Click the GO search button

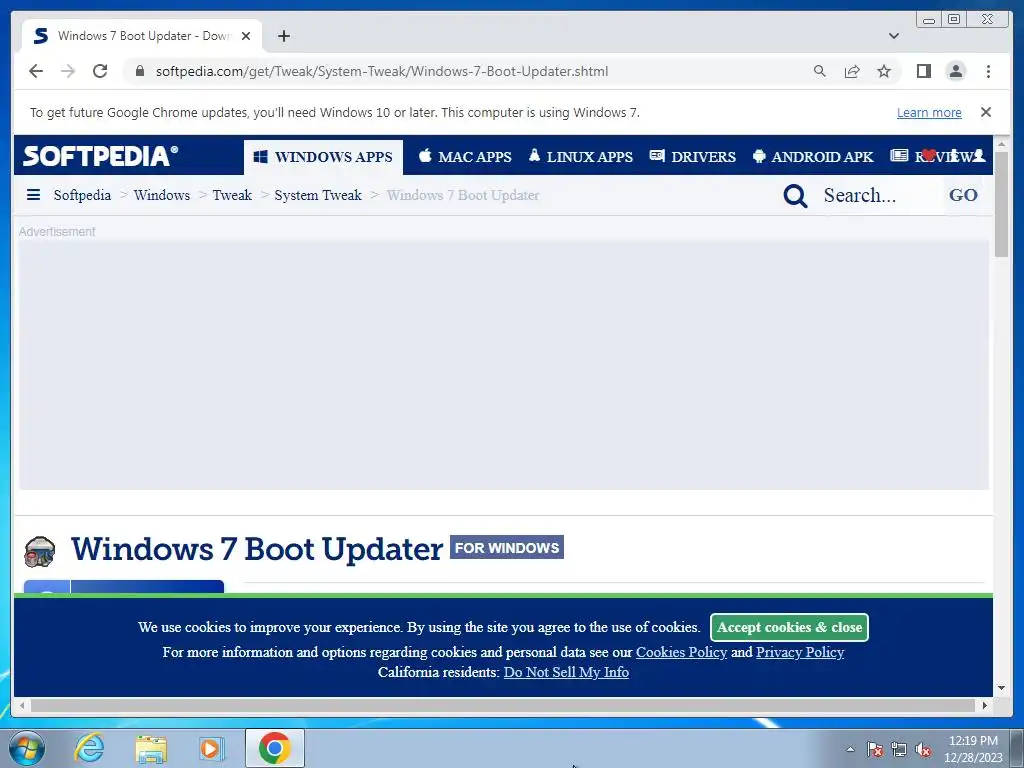pos(963,195)
